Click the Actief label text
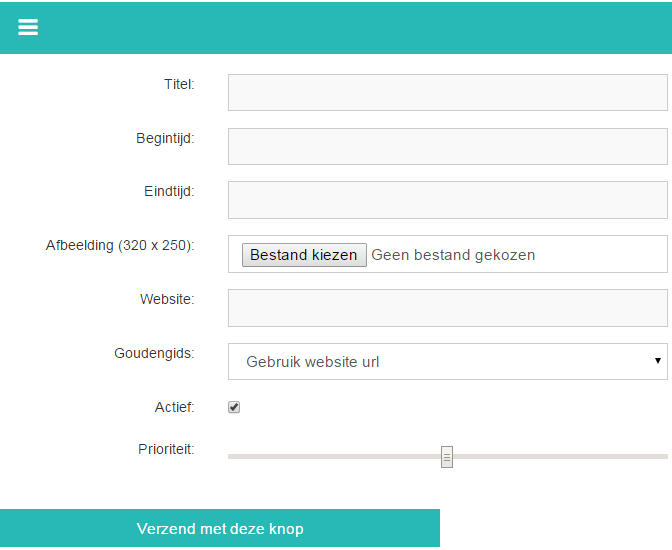This screenshot has width=672, height=550. pyautogui.click(x=174, y=407)
